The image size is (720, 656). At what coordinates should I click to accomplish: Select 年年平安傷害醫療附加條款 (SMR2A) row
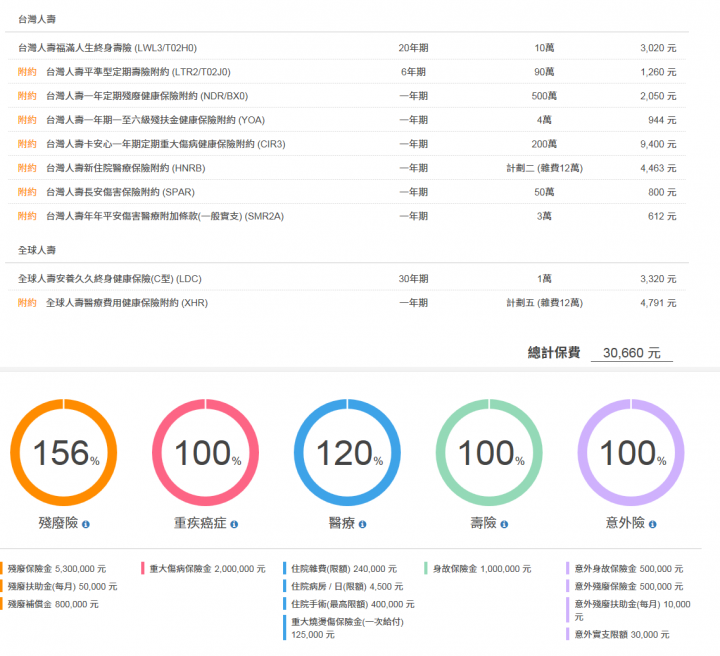pyautogui.click(x=347, y=216)
